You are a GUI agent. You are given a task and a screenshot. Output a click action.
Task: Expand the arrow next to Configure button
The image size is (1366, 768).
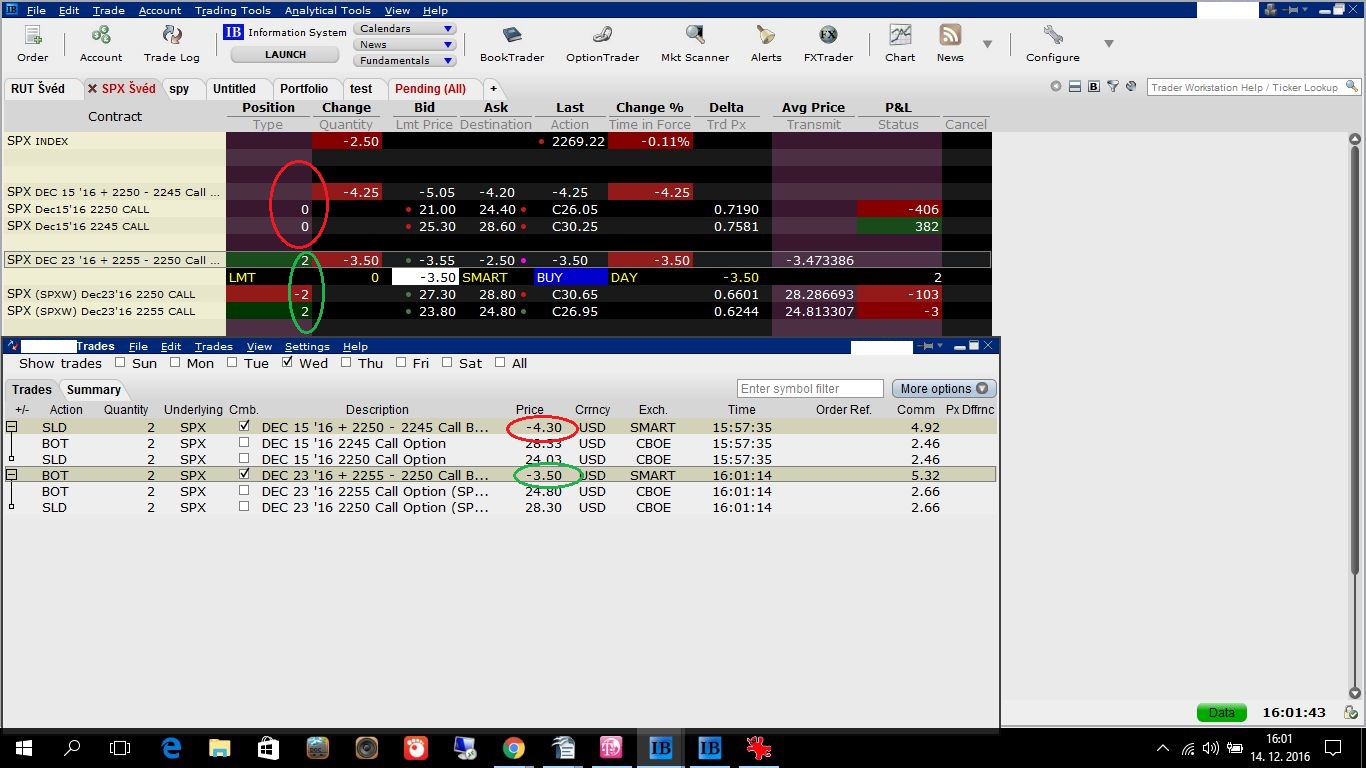[1108, 44]
